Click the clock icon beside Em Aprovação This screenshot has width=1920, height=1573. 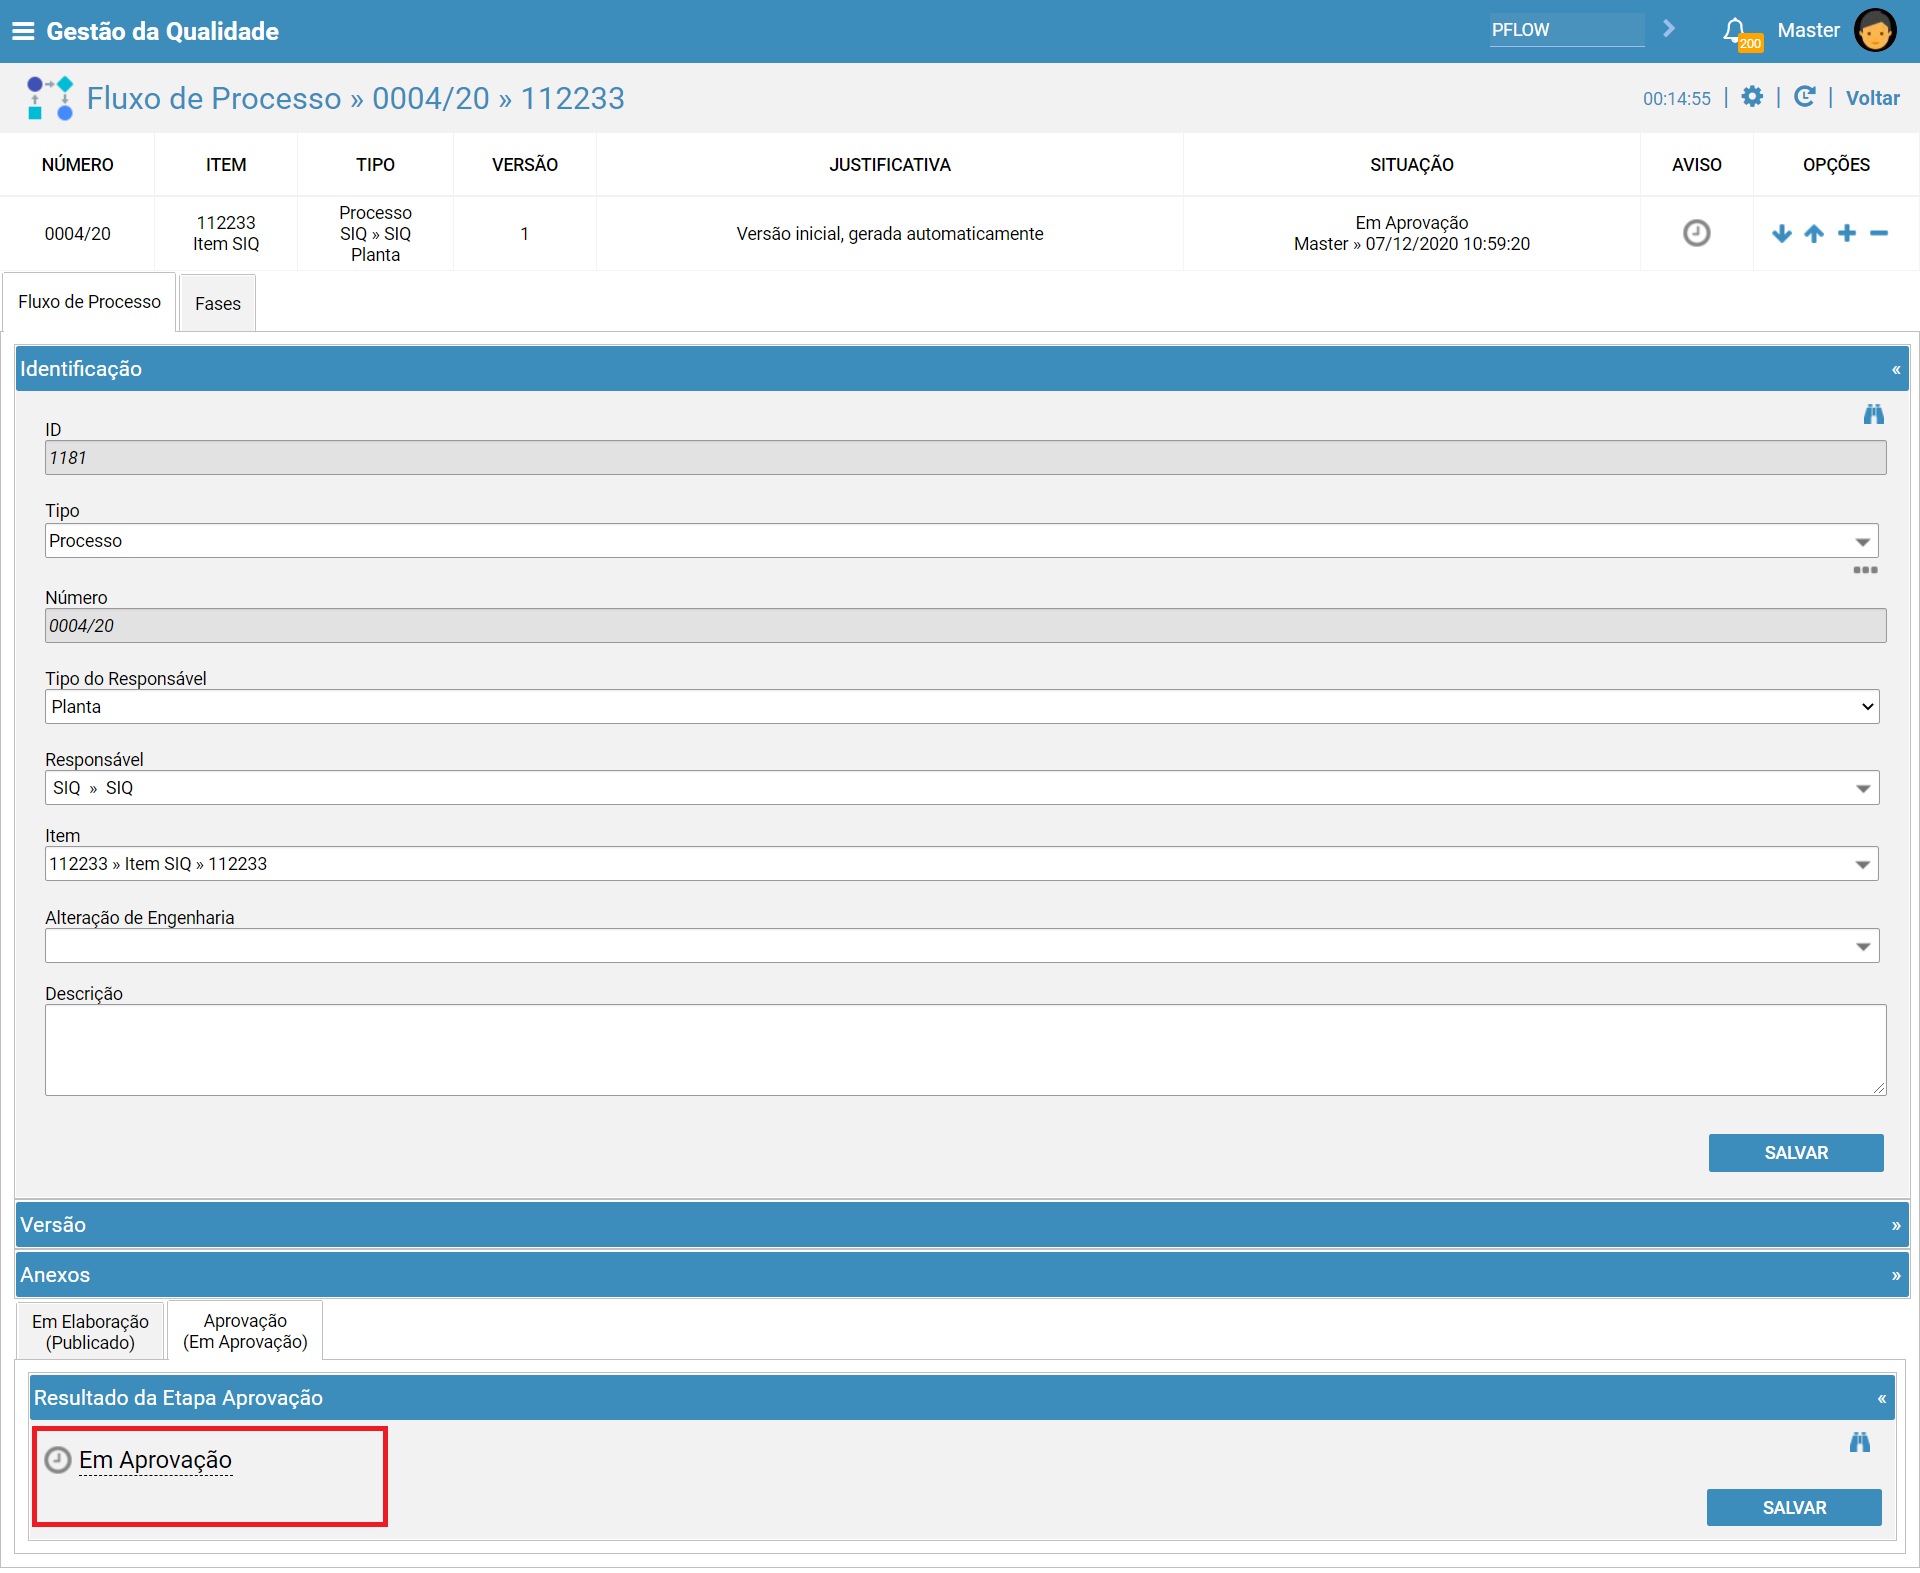(59, 1460)
